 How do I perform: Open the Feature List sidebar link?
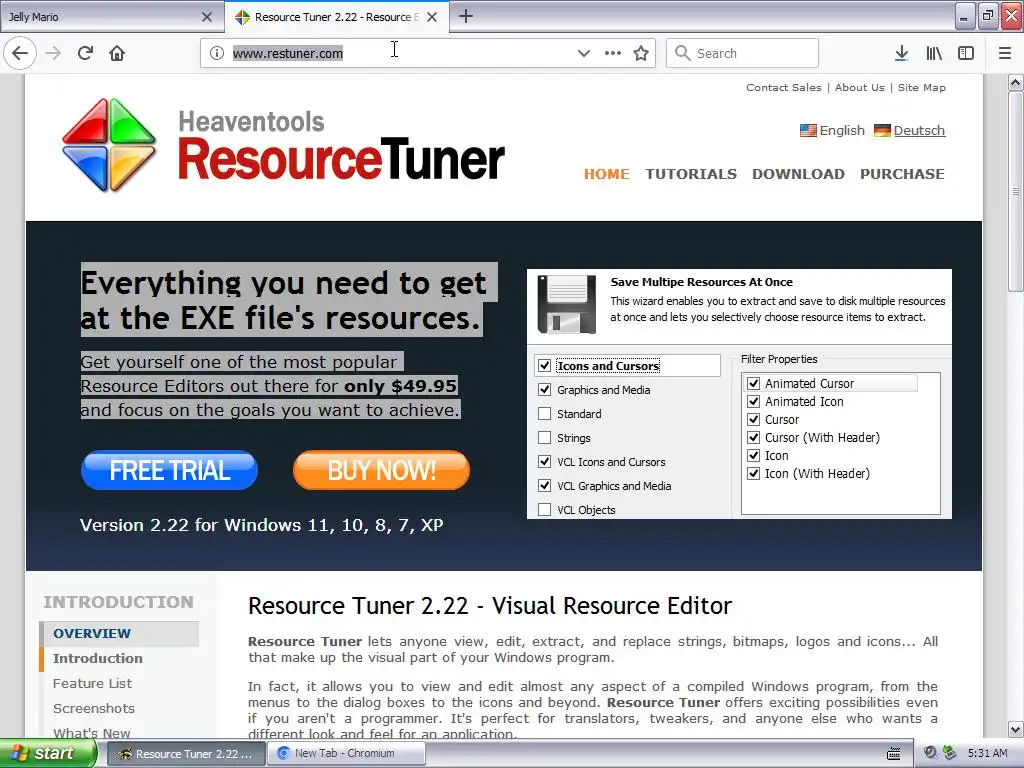coord(92,683)
